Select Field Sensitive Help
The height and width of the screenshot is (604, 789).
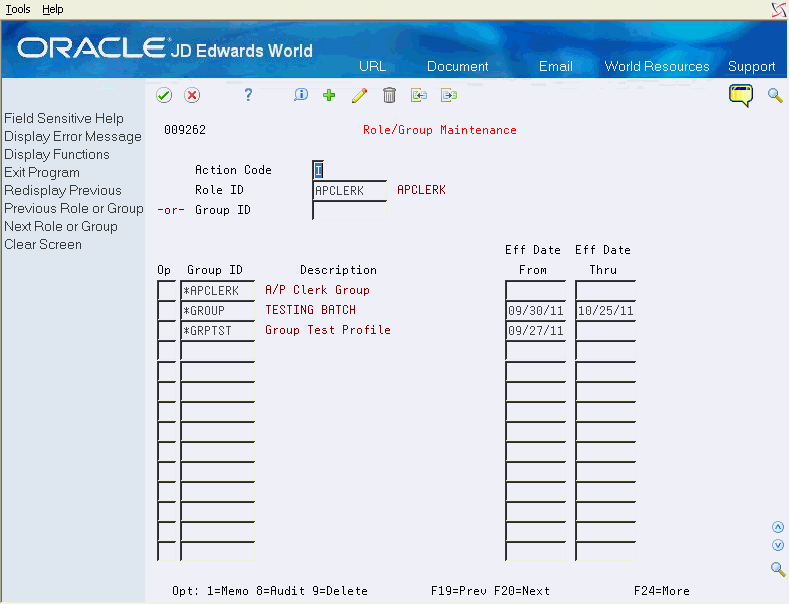[64, 118]
